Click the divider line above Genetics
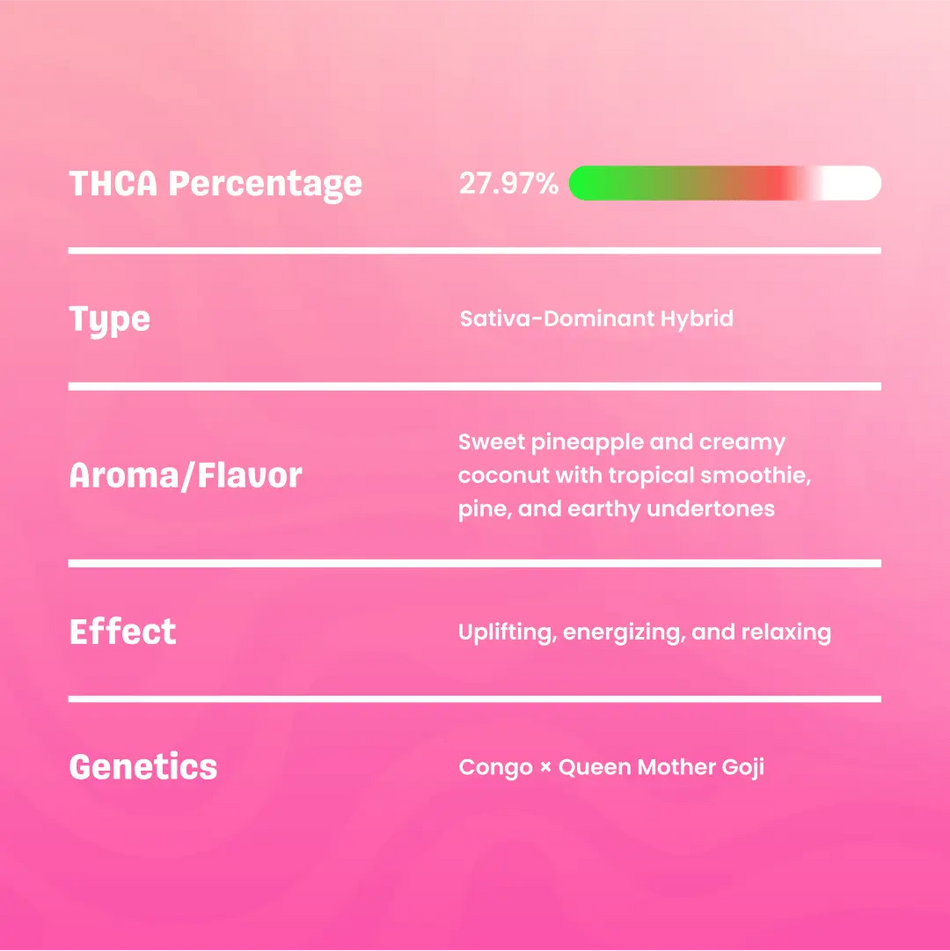The image size is (950, 951). pyautogui.click(x=474, y=698)
